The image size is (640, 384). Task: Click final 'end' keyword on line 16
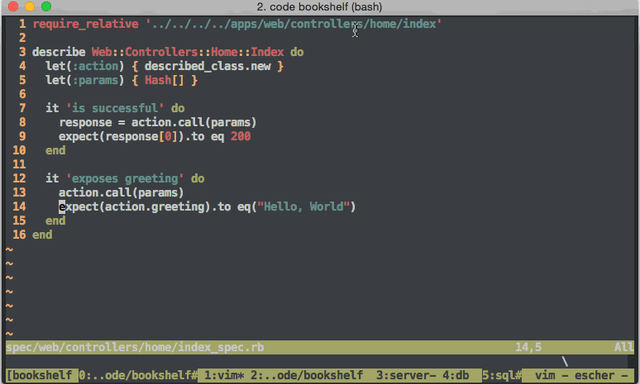point(42,235)
